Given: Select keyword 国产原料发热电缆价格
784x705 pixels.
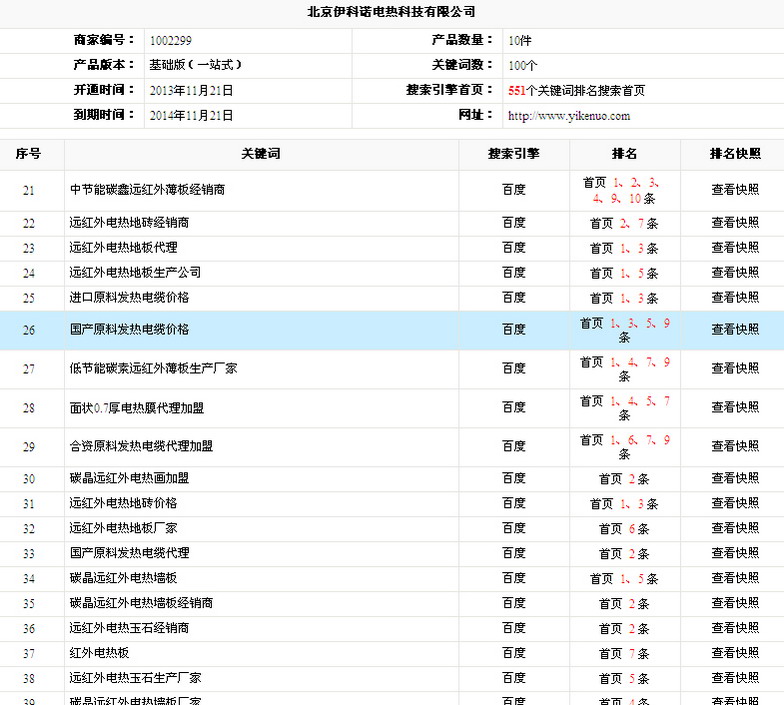Looking at the screenshot, I should 129,330.
